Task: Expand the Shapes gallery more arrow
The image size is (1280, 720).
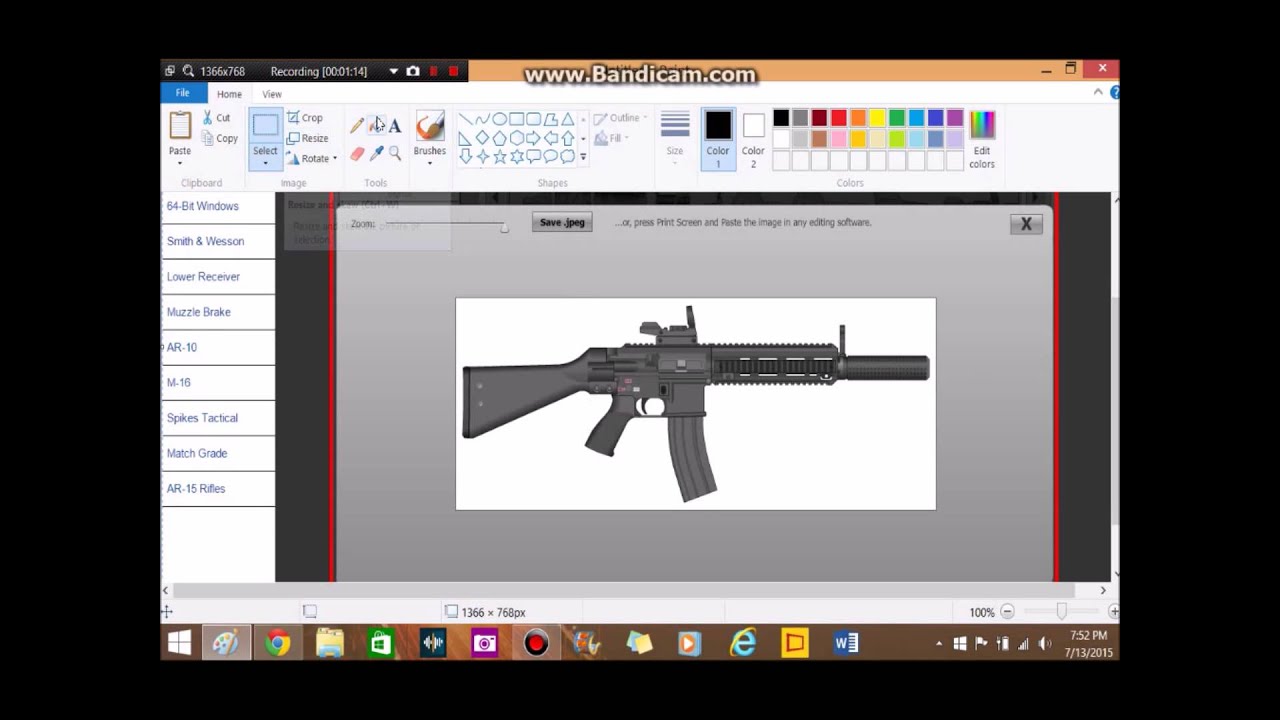Action: pyautogui.click(x=583, y=157)
